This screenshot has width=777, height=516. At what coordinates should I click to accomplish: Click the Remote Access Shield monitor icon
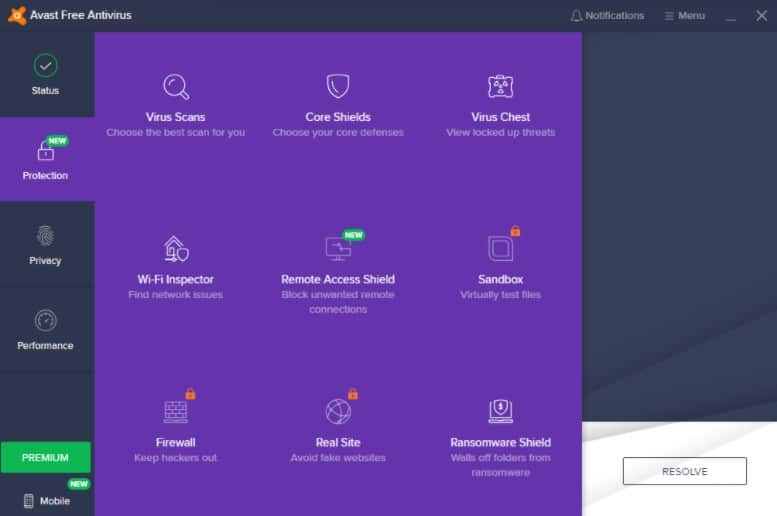338,249
